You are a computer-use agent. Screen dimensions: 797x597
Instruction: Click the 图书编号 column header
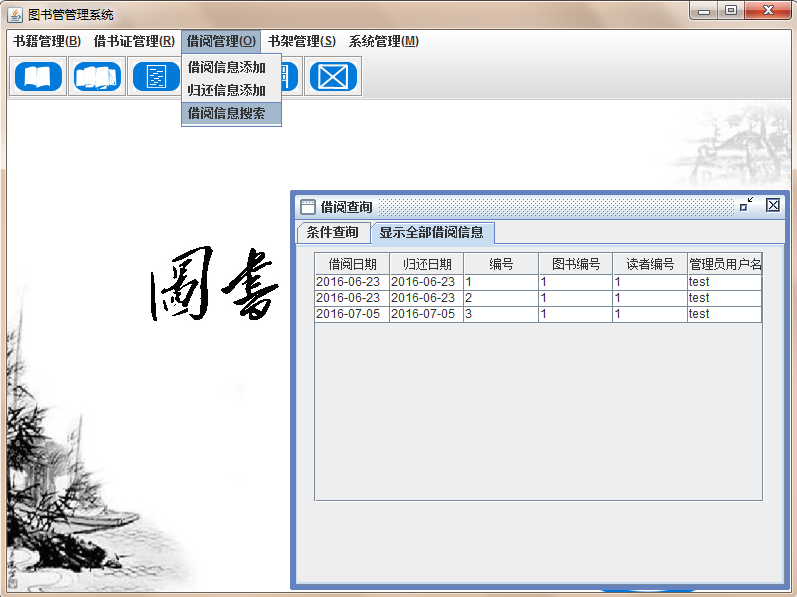click(576, 264)
